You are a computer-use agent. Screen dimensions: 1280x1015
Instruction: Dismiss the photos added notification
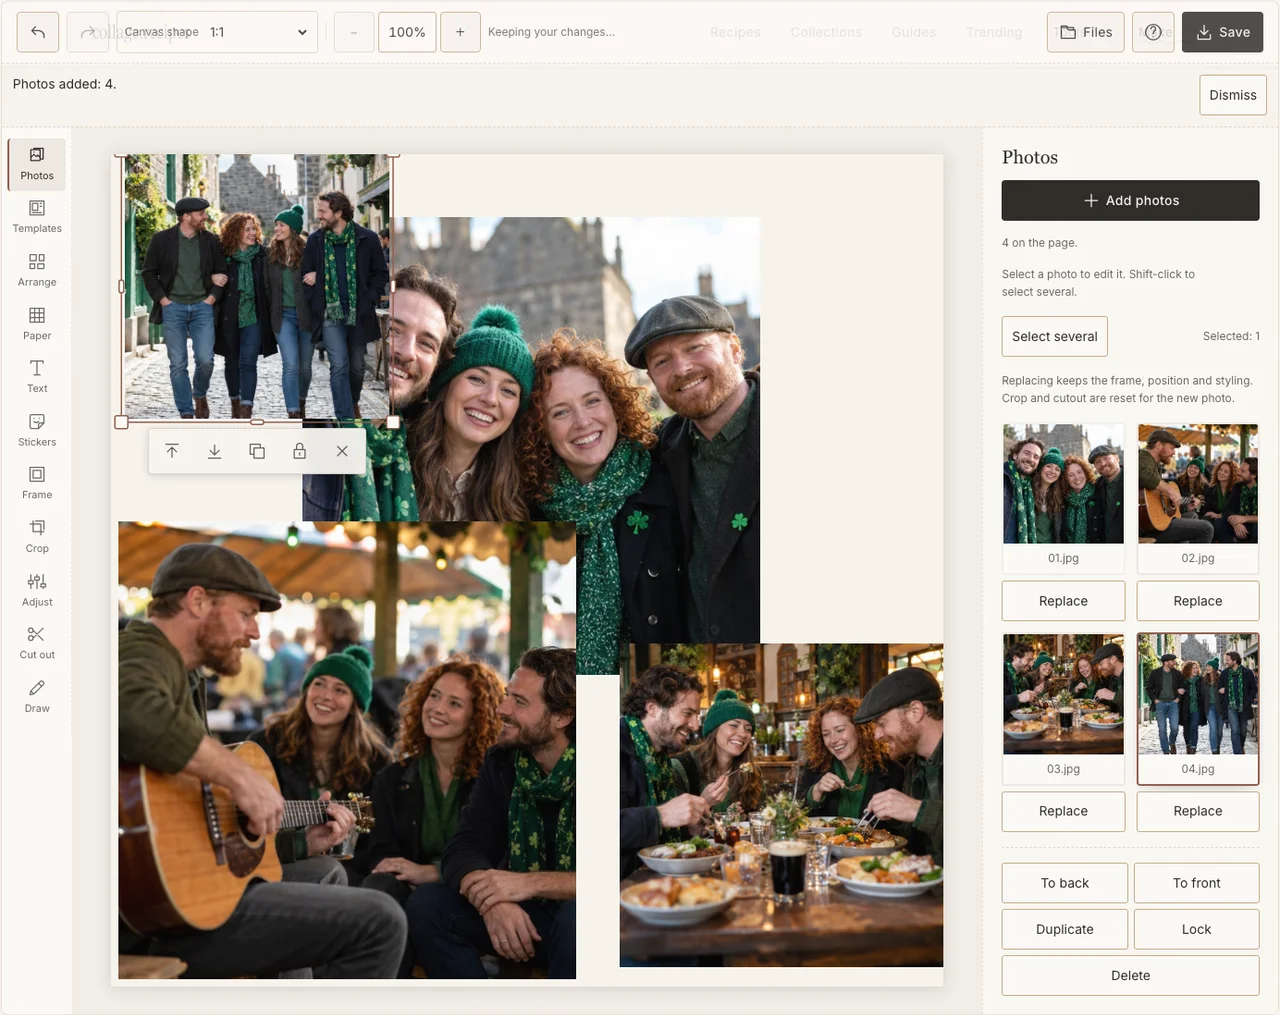tap(1233, 95)
